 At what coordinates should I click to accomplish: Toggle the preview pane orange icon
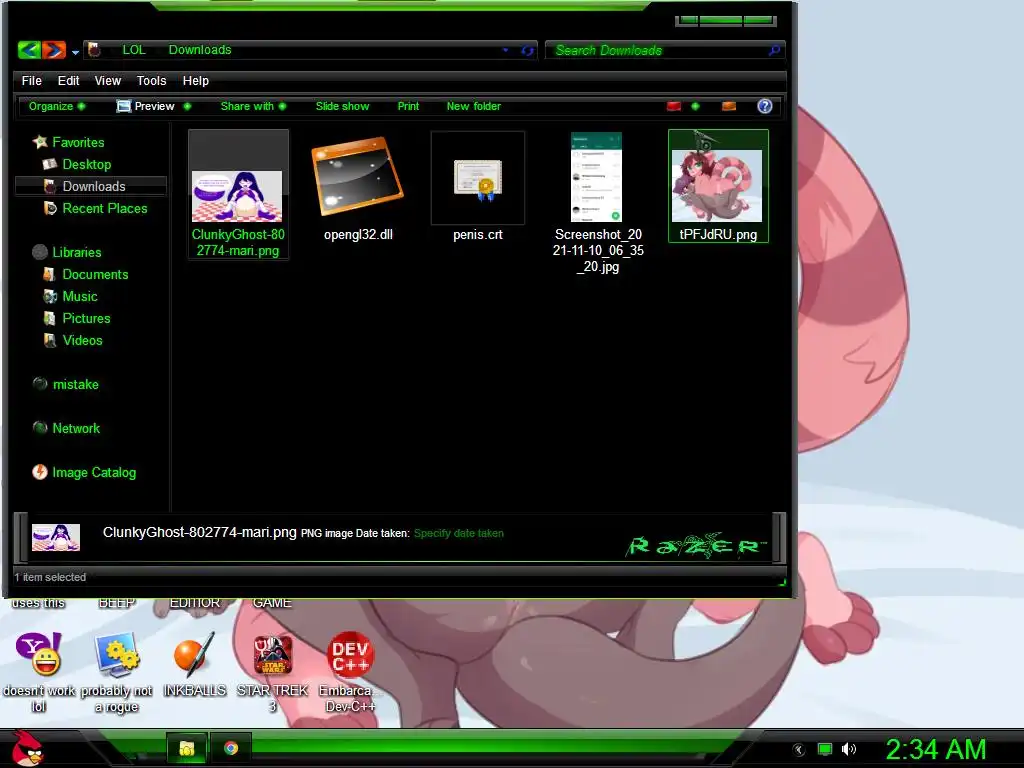729,106
